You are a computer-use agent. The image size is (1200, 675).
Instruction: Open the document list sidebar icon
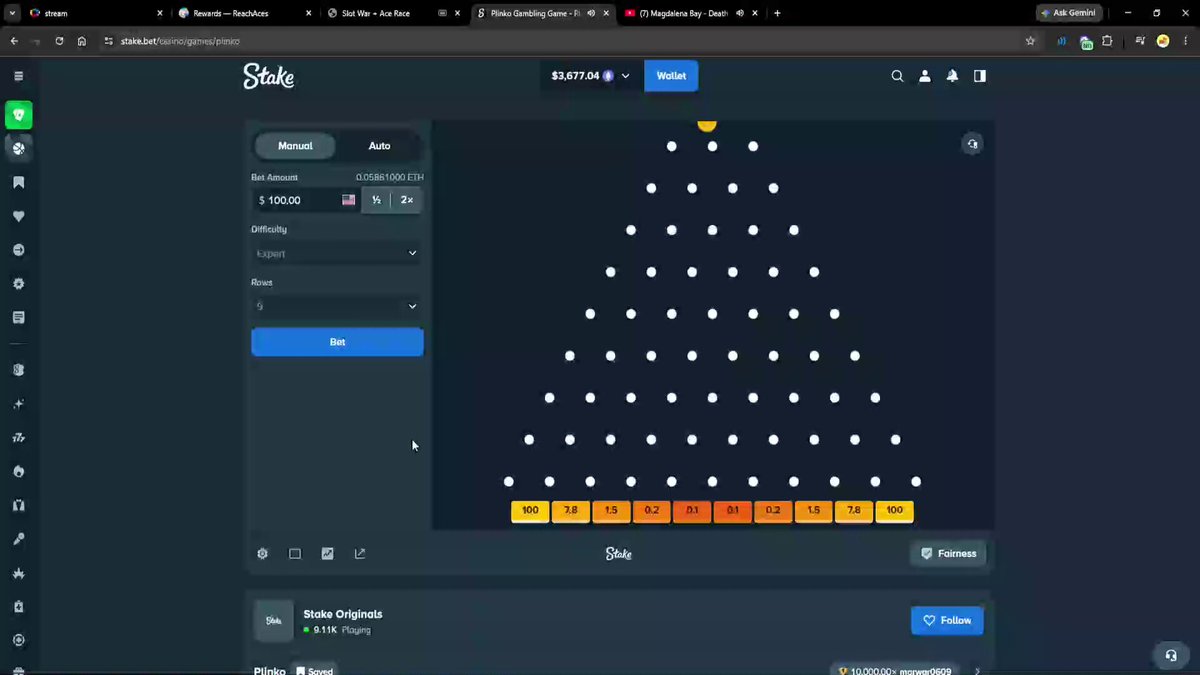coord(18,317)
